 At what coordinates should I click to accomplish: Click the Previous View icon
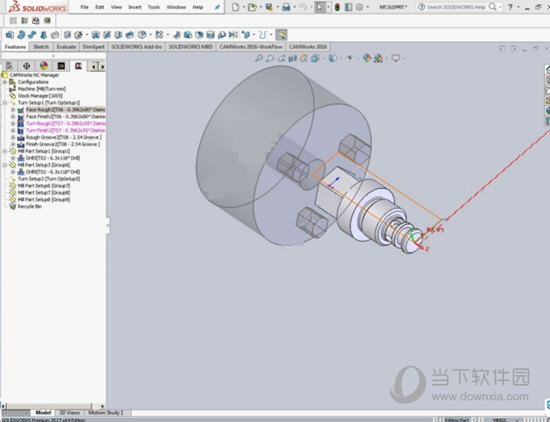coord(281,58)
